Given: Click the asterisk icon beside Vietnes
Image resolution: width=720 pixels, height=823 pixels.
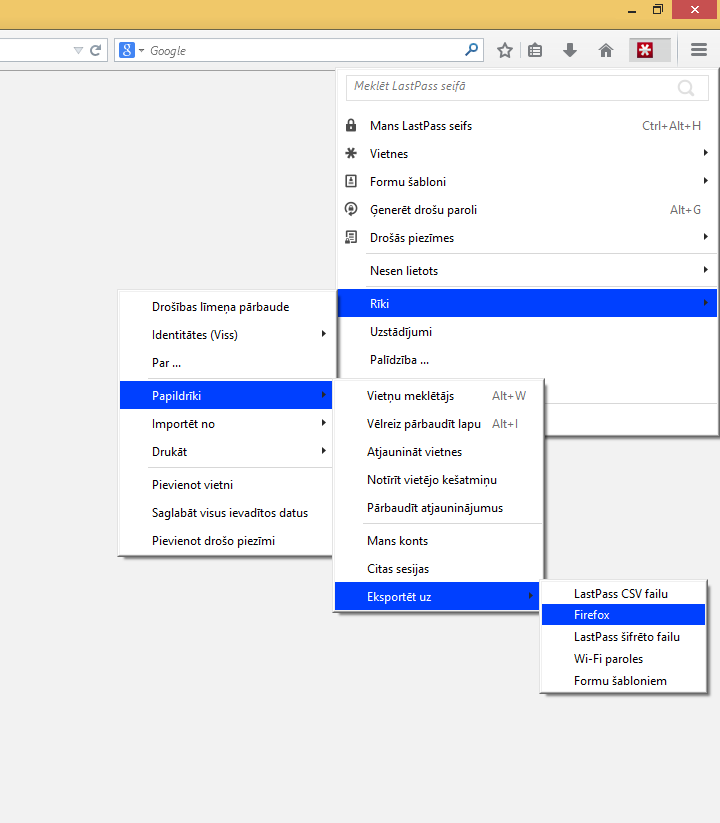Looking at the screenshot, I should click(351, 153).
